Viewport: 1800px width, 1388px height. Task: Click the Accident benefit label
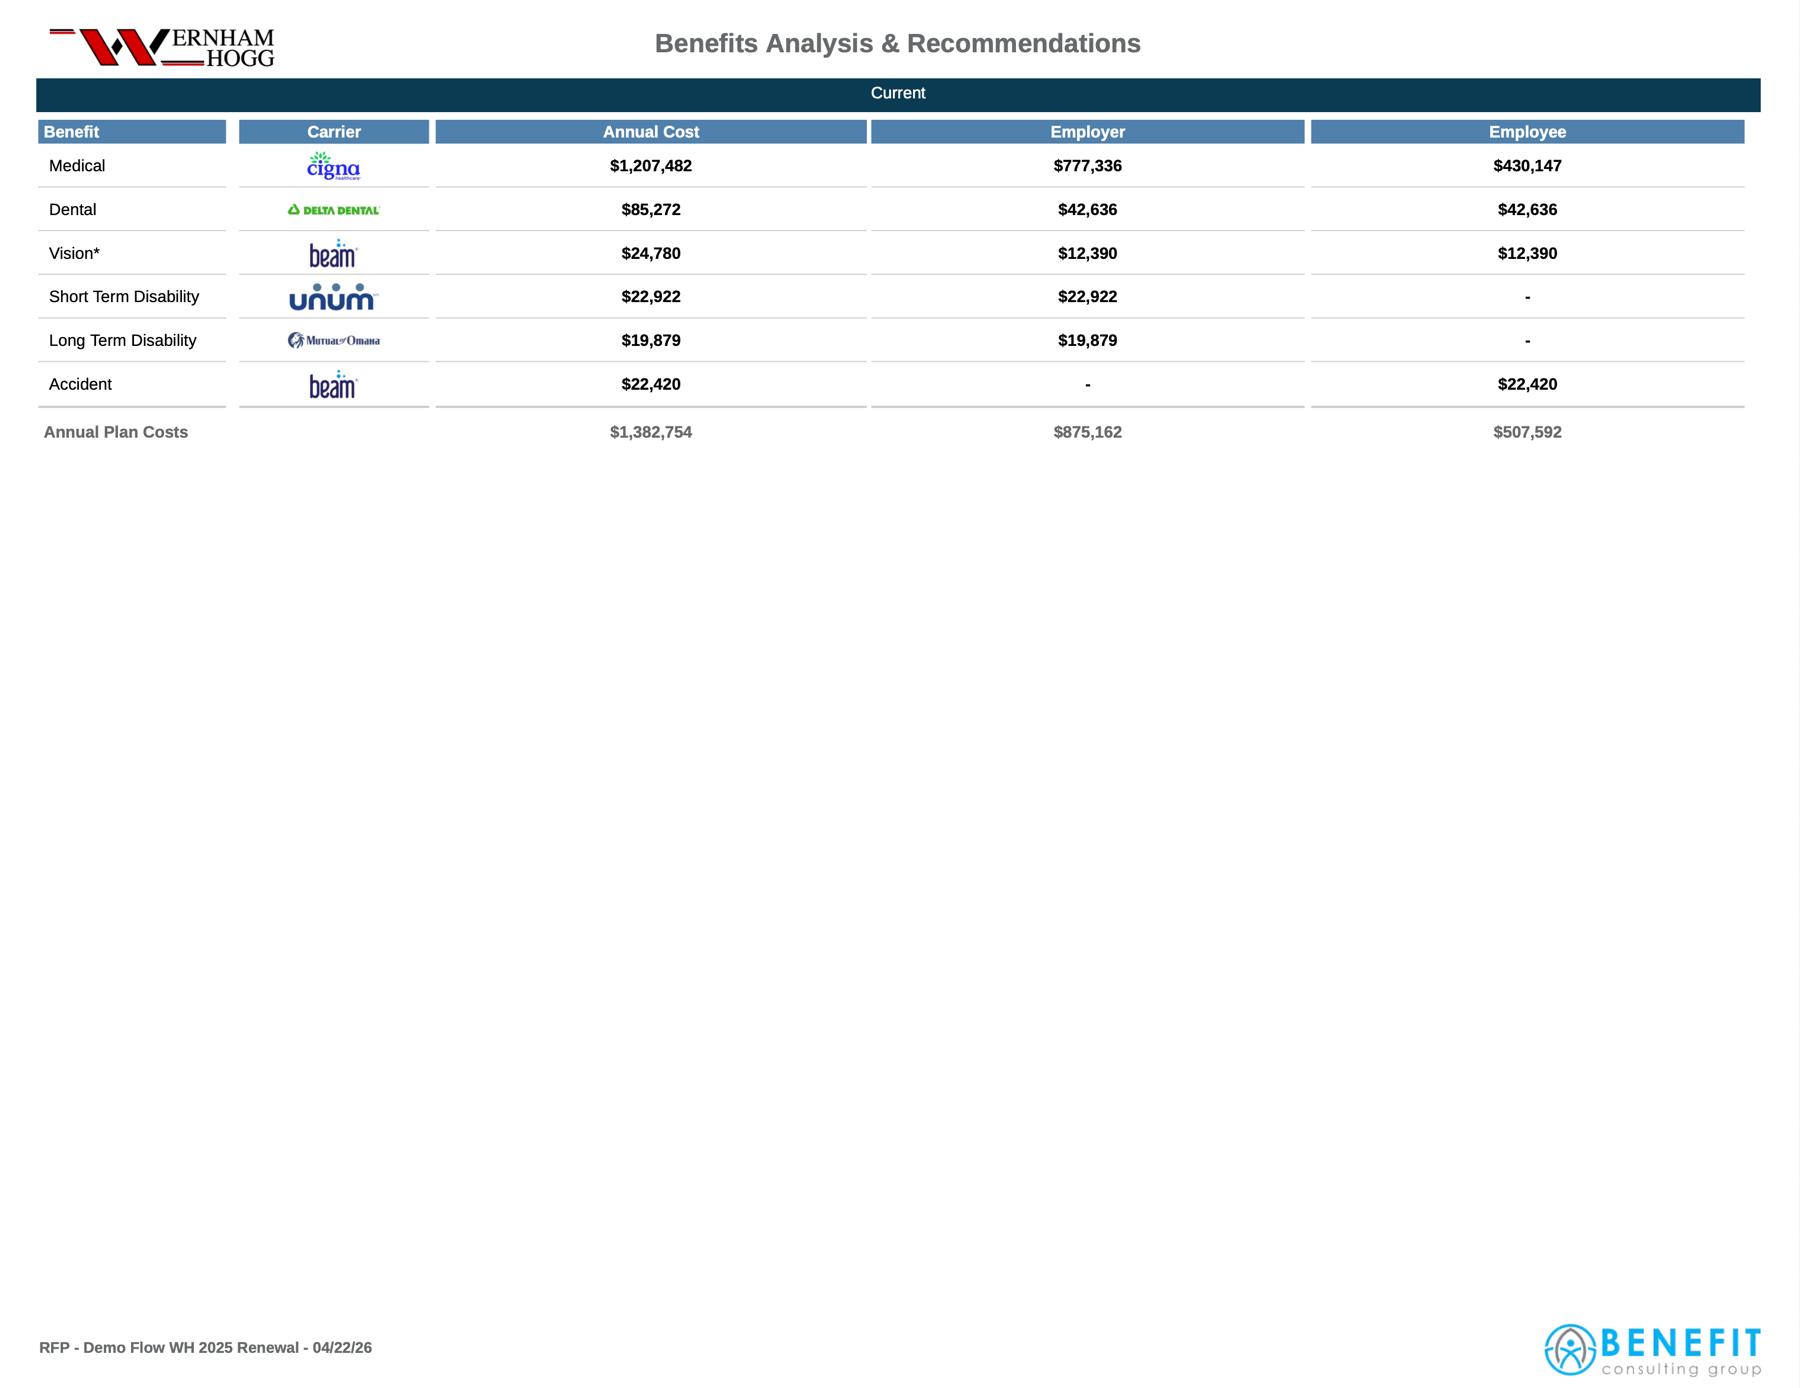80,385
